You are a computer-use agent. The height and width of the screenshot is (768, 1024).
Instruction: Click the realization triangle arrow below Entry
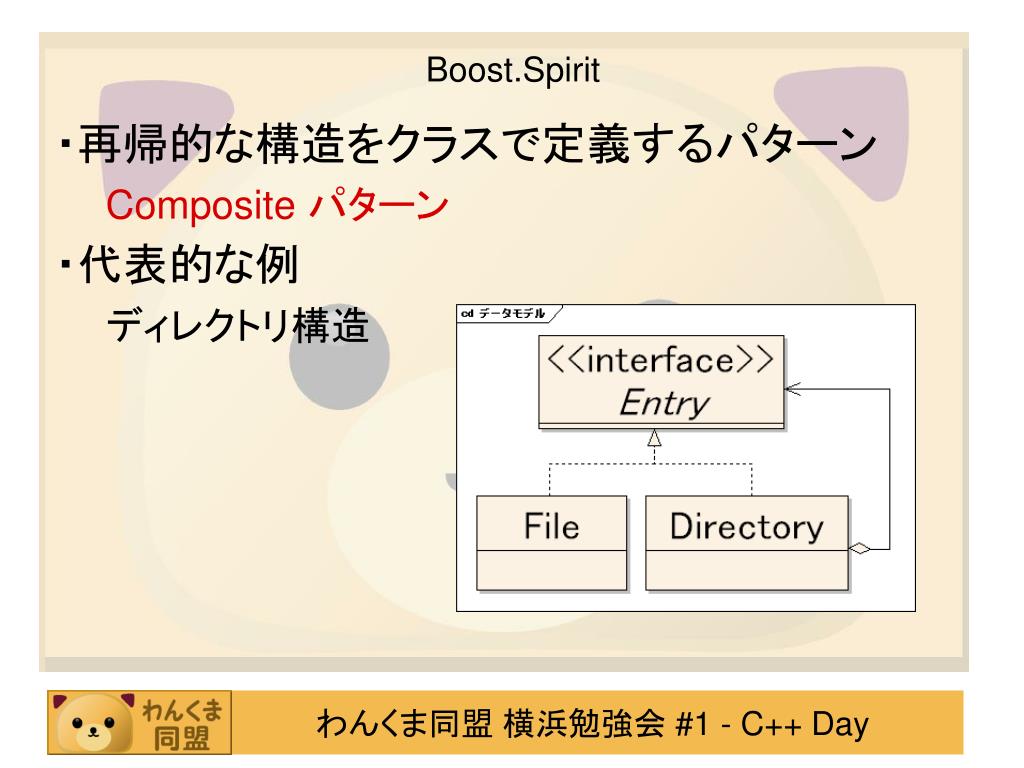click(654, 438)
